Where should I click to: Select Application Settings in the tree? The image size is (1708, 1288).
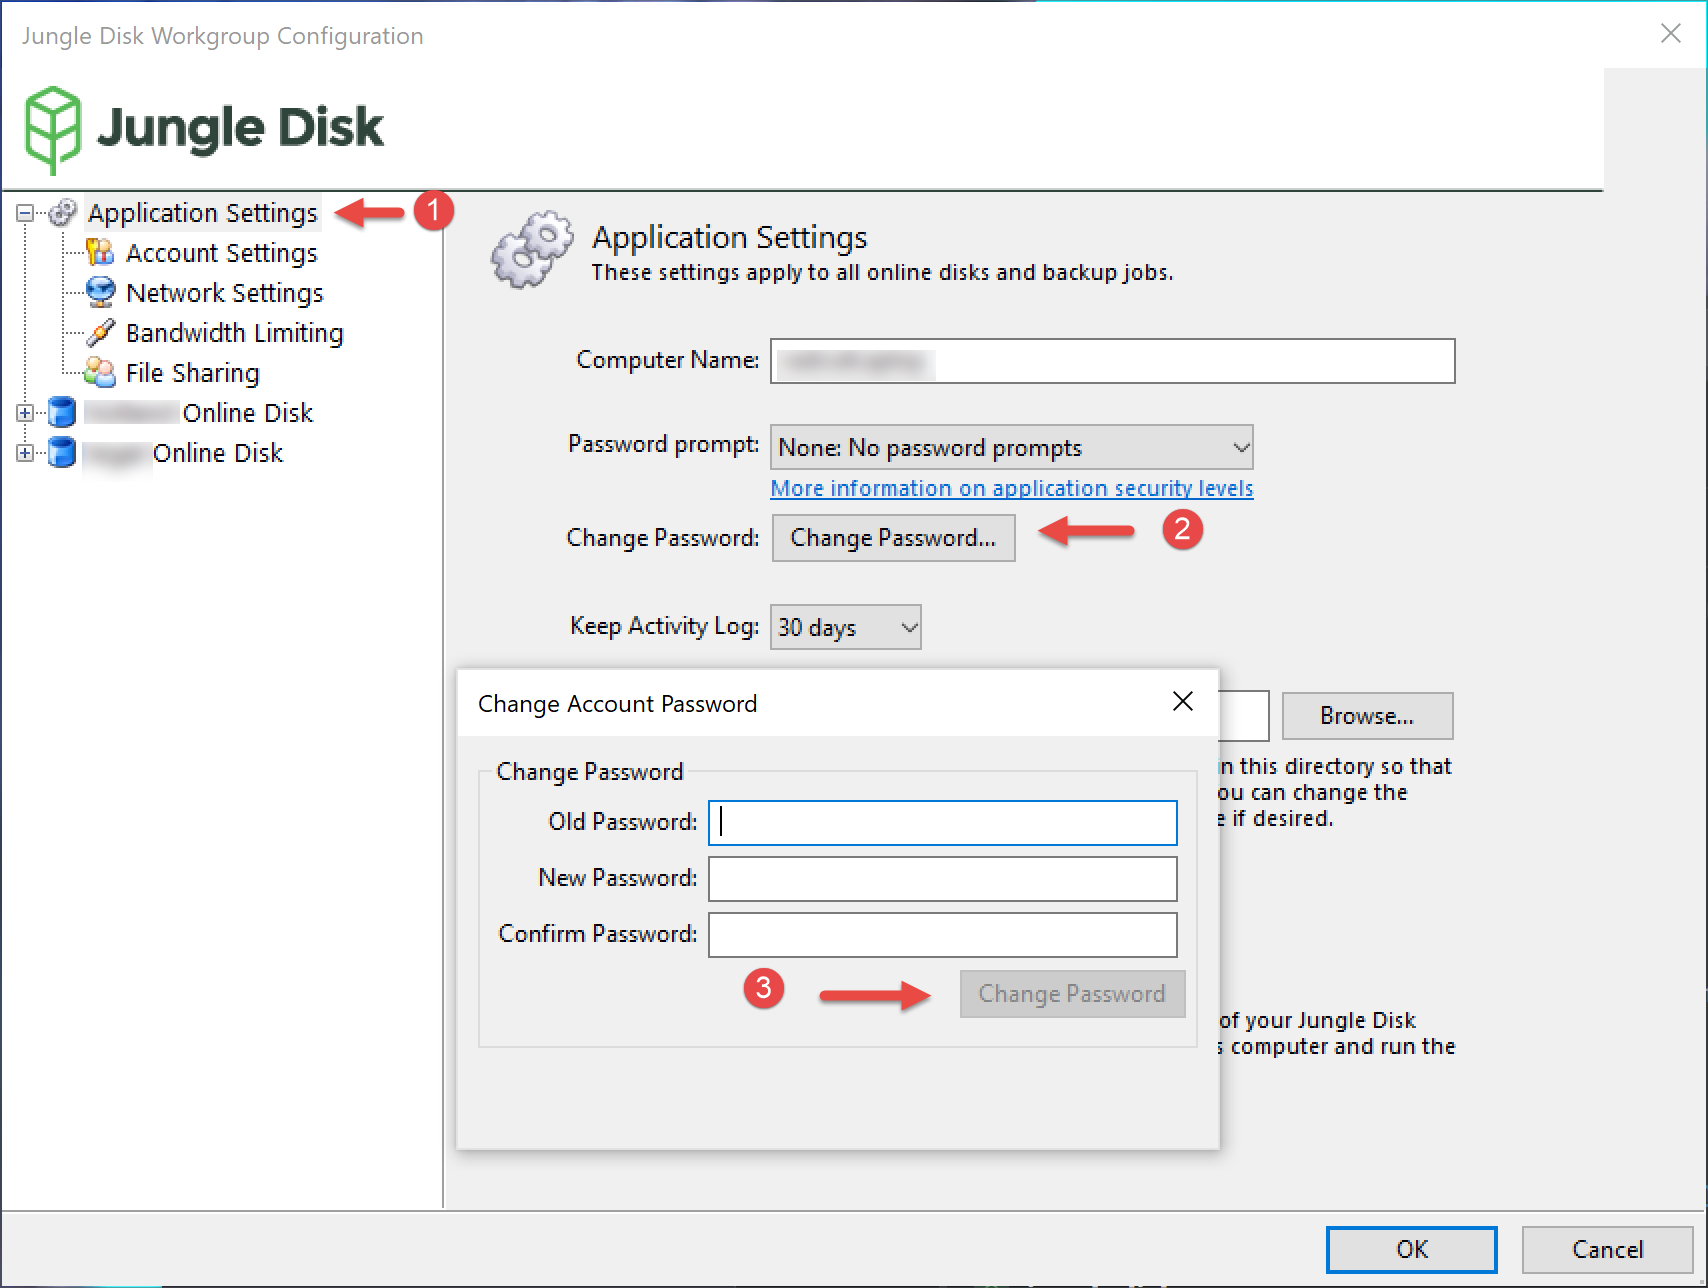202,213
